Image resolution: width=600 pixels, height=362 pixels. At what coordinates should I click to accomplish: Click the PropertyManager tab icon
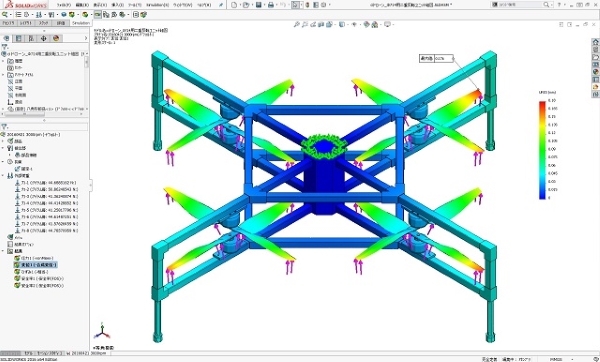[19, 38]
